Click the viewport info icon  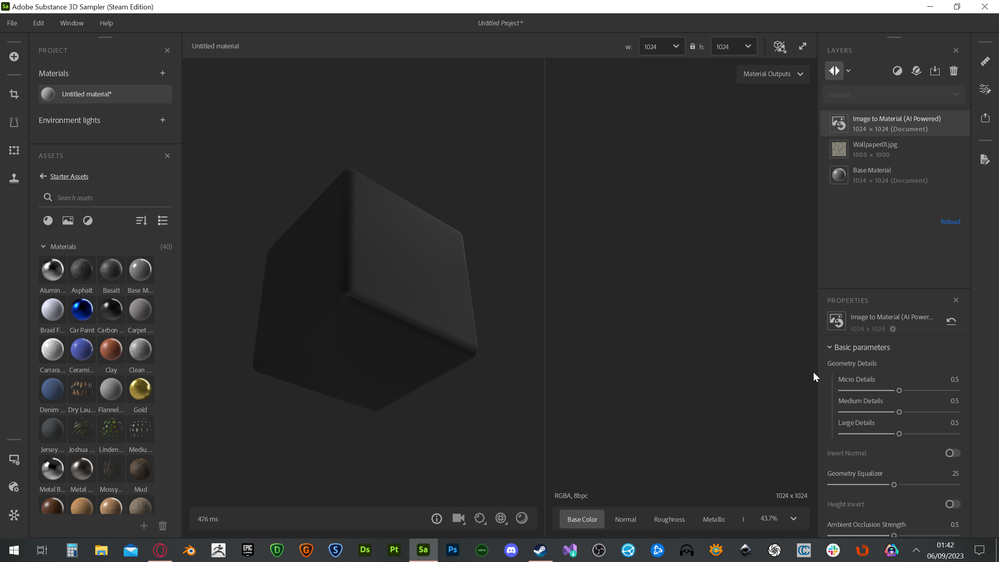(436, 518)
